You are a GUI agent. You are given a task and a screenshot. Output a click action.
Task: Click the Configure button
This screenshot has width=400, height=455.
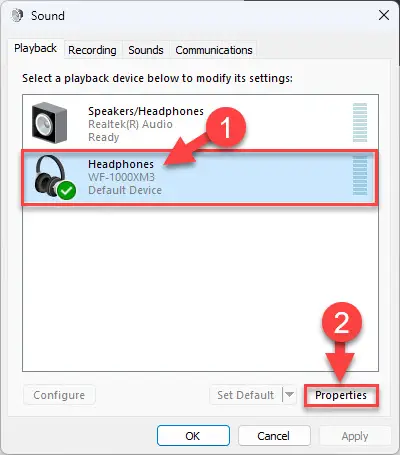click(59, 395)
